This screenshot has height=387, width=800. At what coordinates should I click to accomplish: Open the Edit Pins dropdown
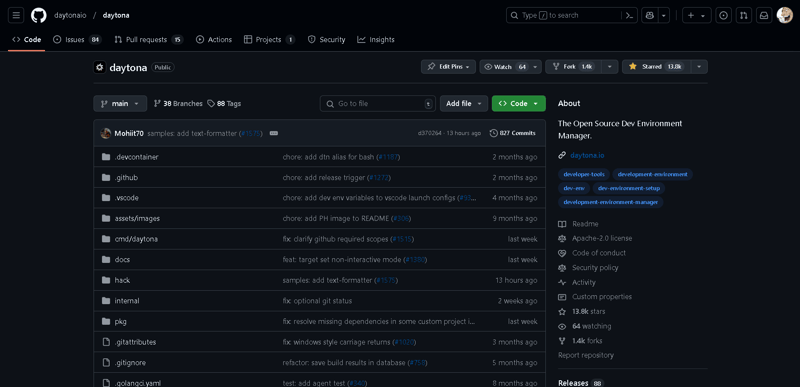click(x=448, y=67)
